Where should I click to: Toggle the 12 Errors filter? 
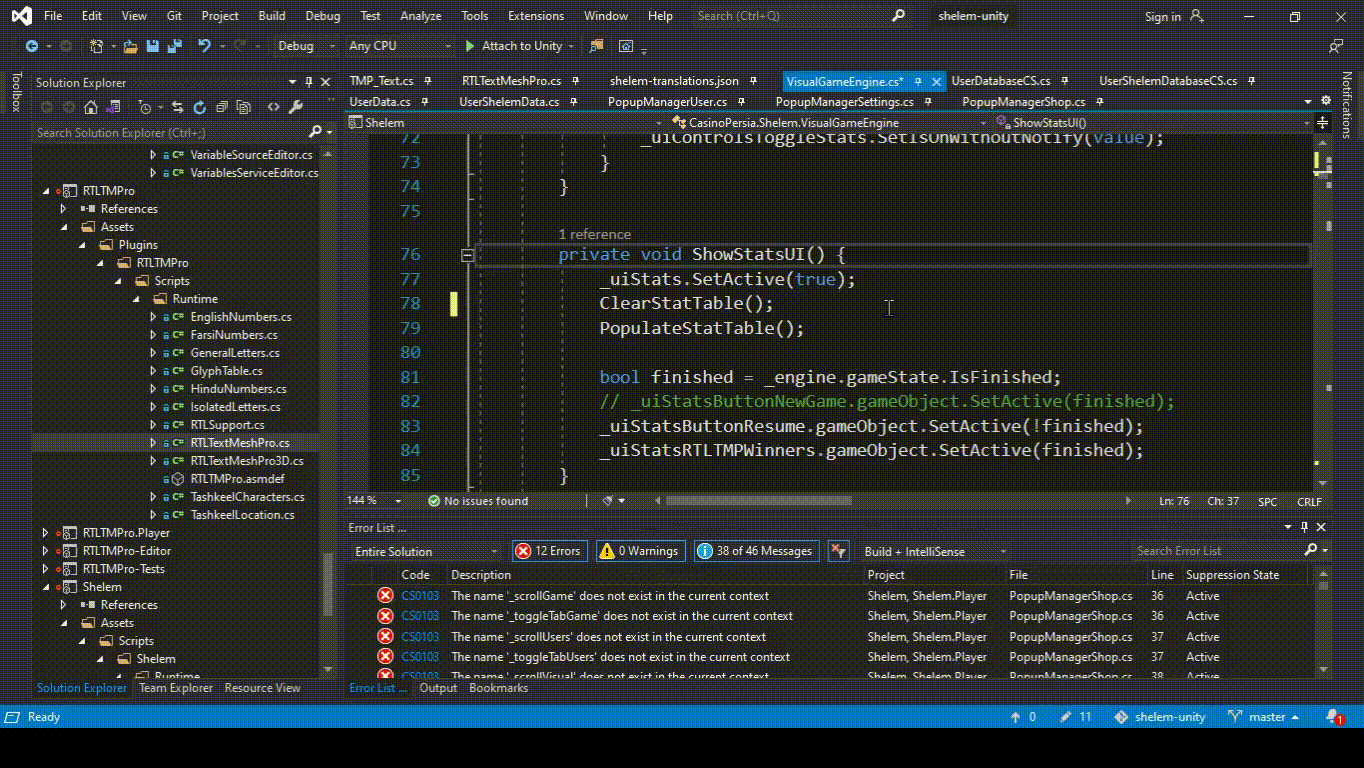[549, 550]
